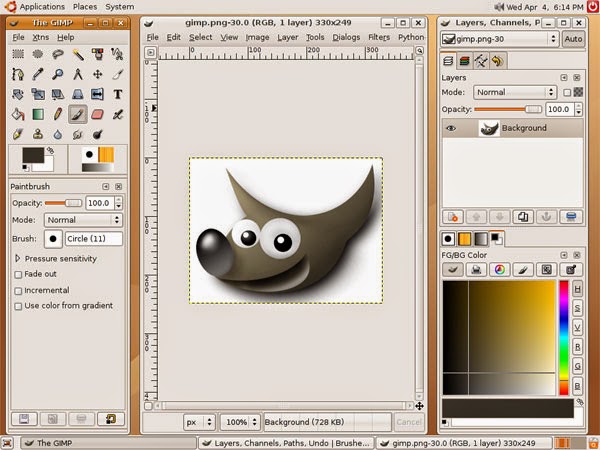
Task: Select the Blend gradient tool
Action: (x=38, y=114)
